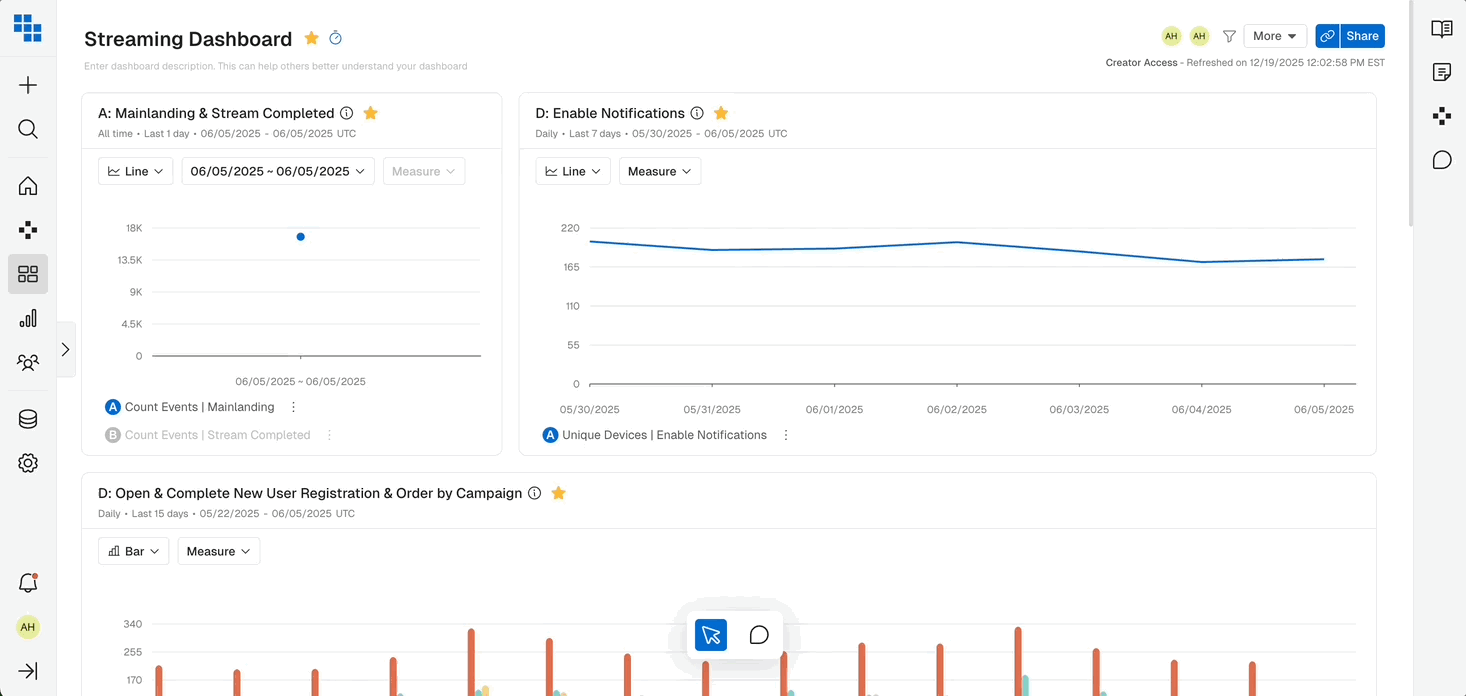Image resolution: width=1466 pixels, height=696 pixels.
Task: Go to Home via the house icon
Action: 28,186
